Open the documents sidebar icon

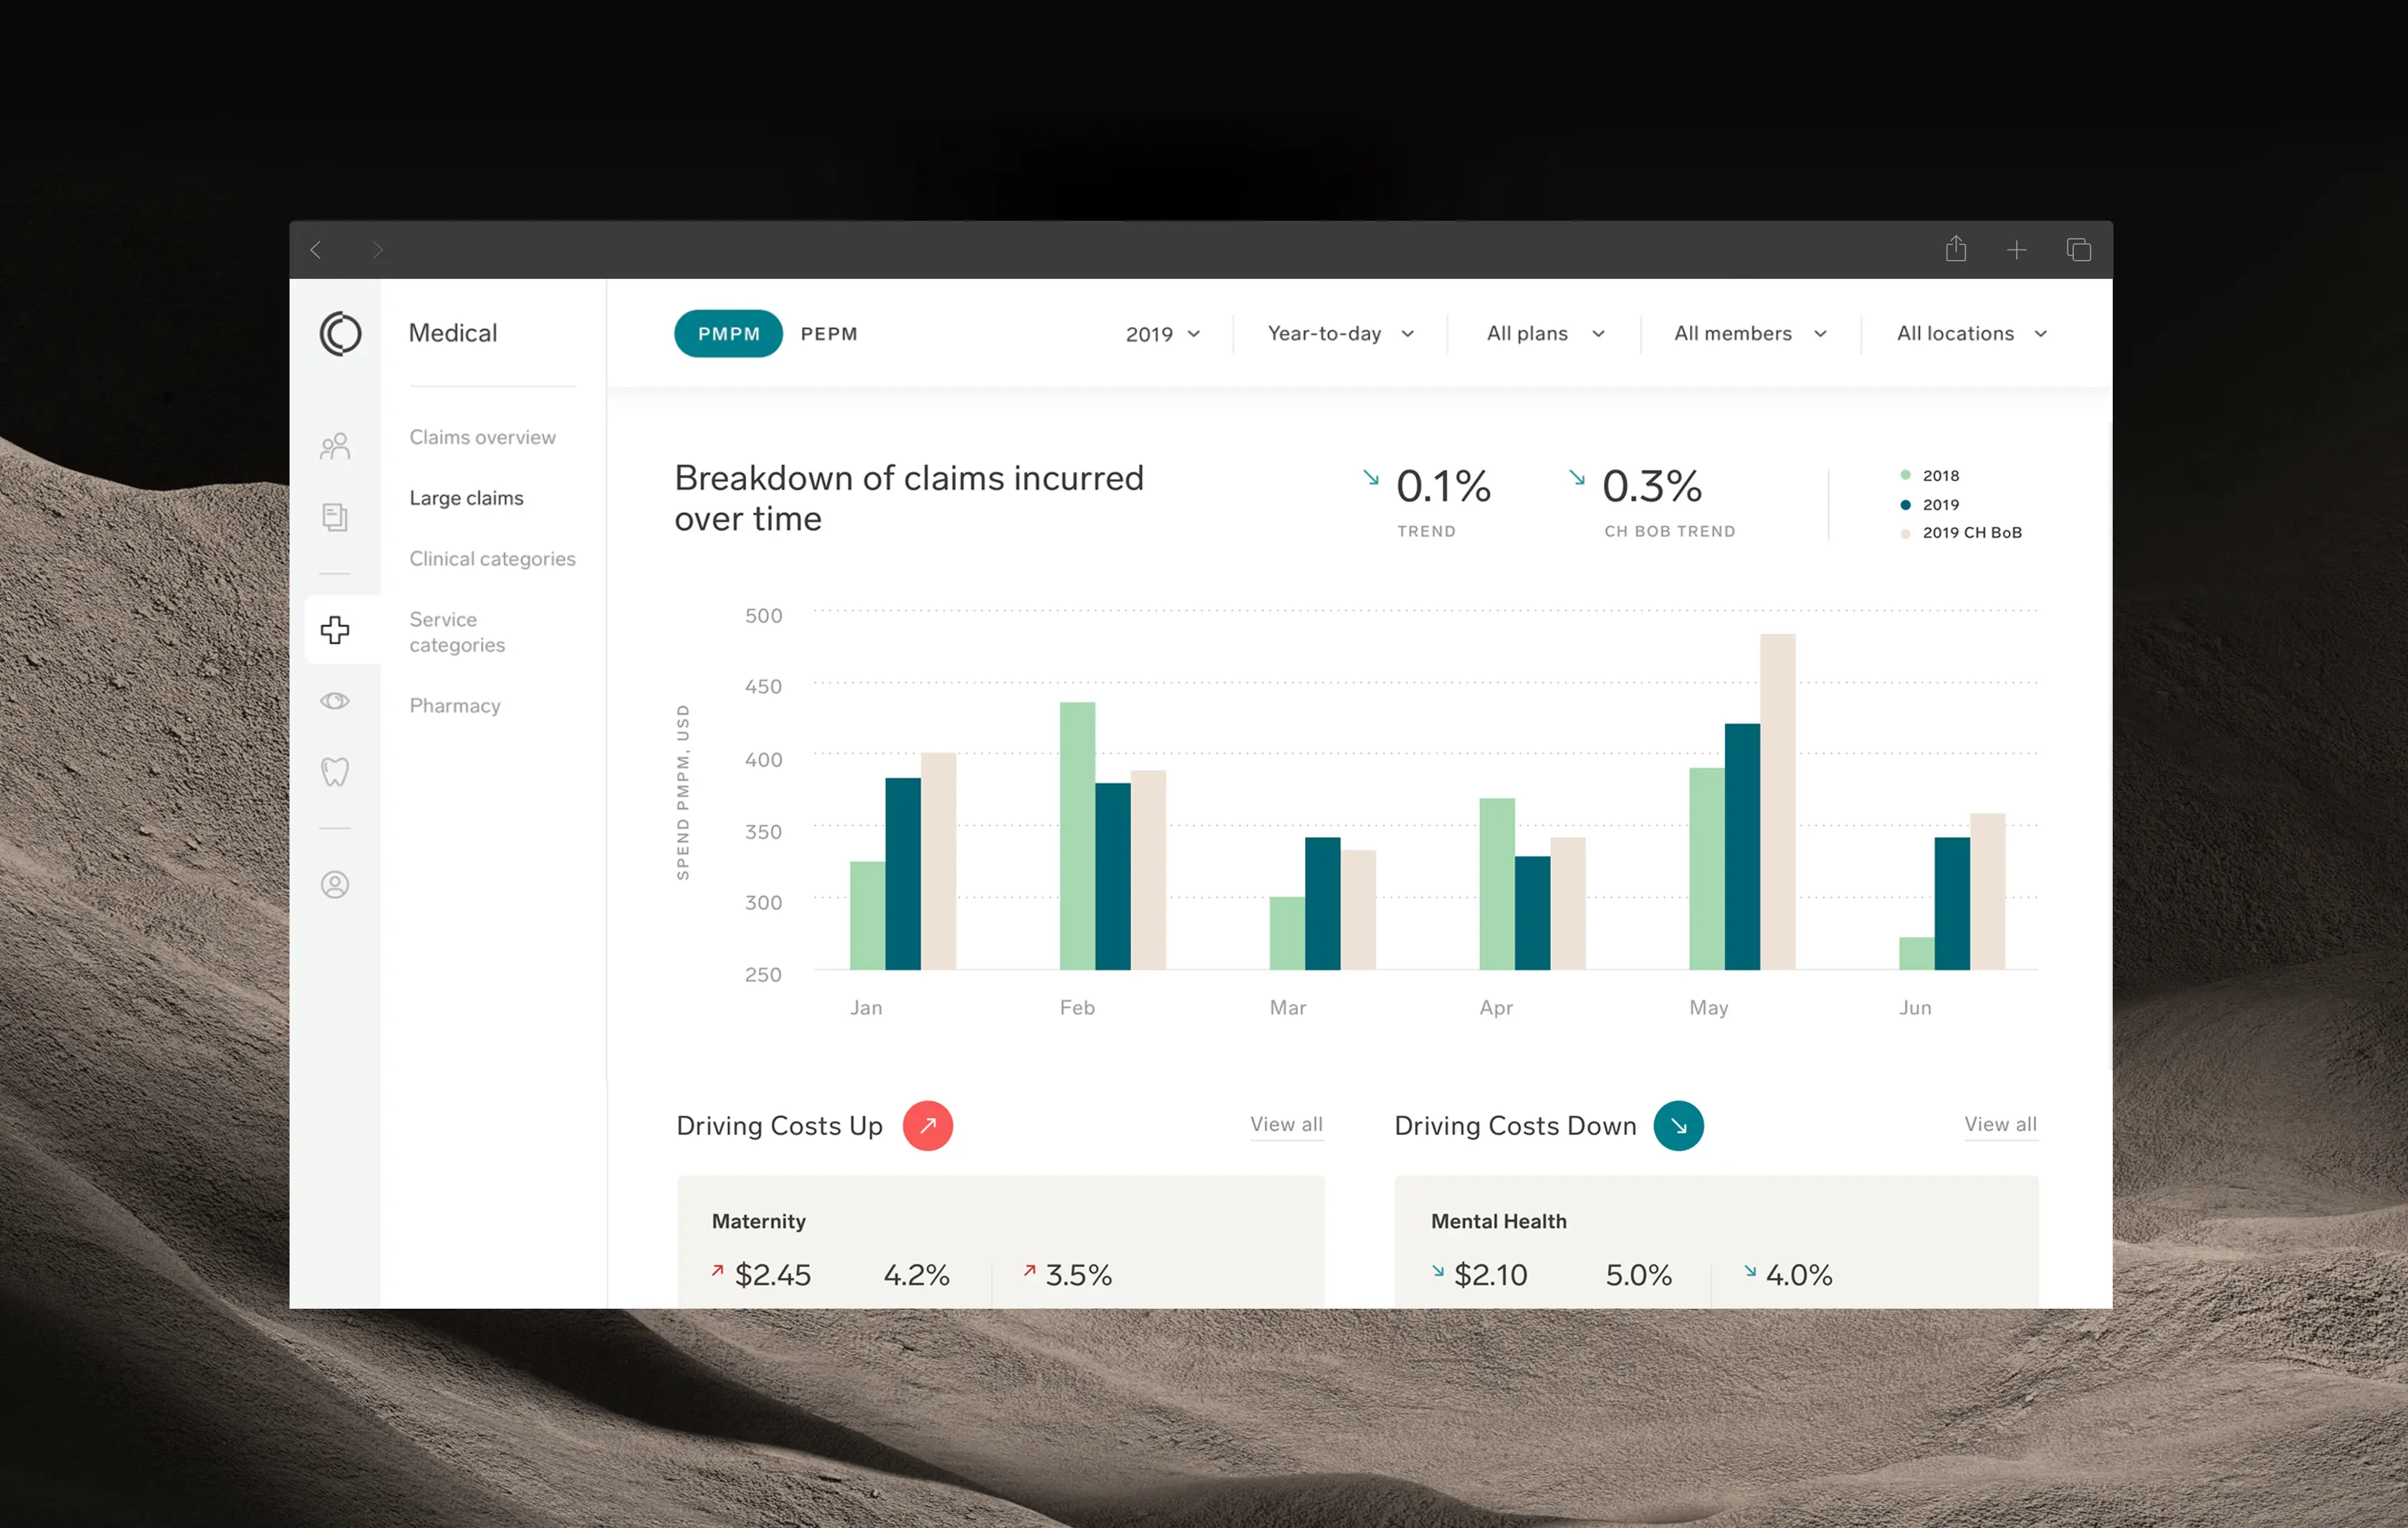coord(335,517)
